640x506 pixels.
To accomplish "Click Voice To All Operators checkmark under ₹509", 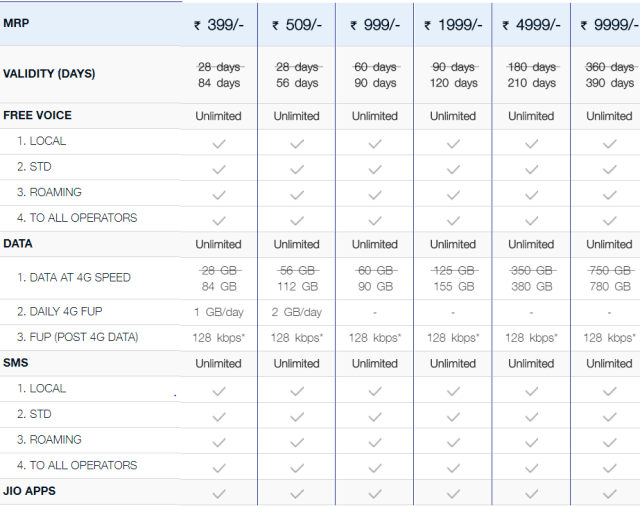I will click(297, 219).
